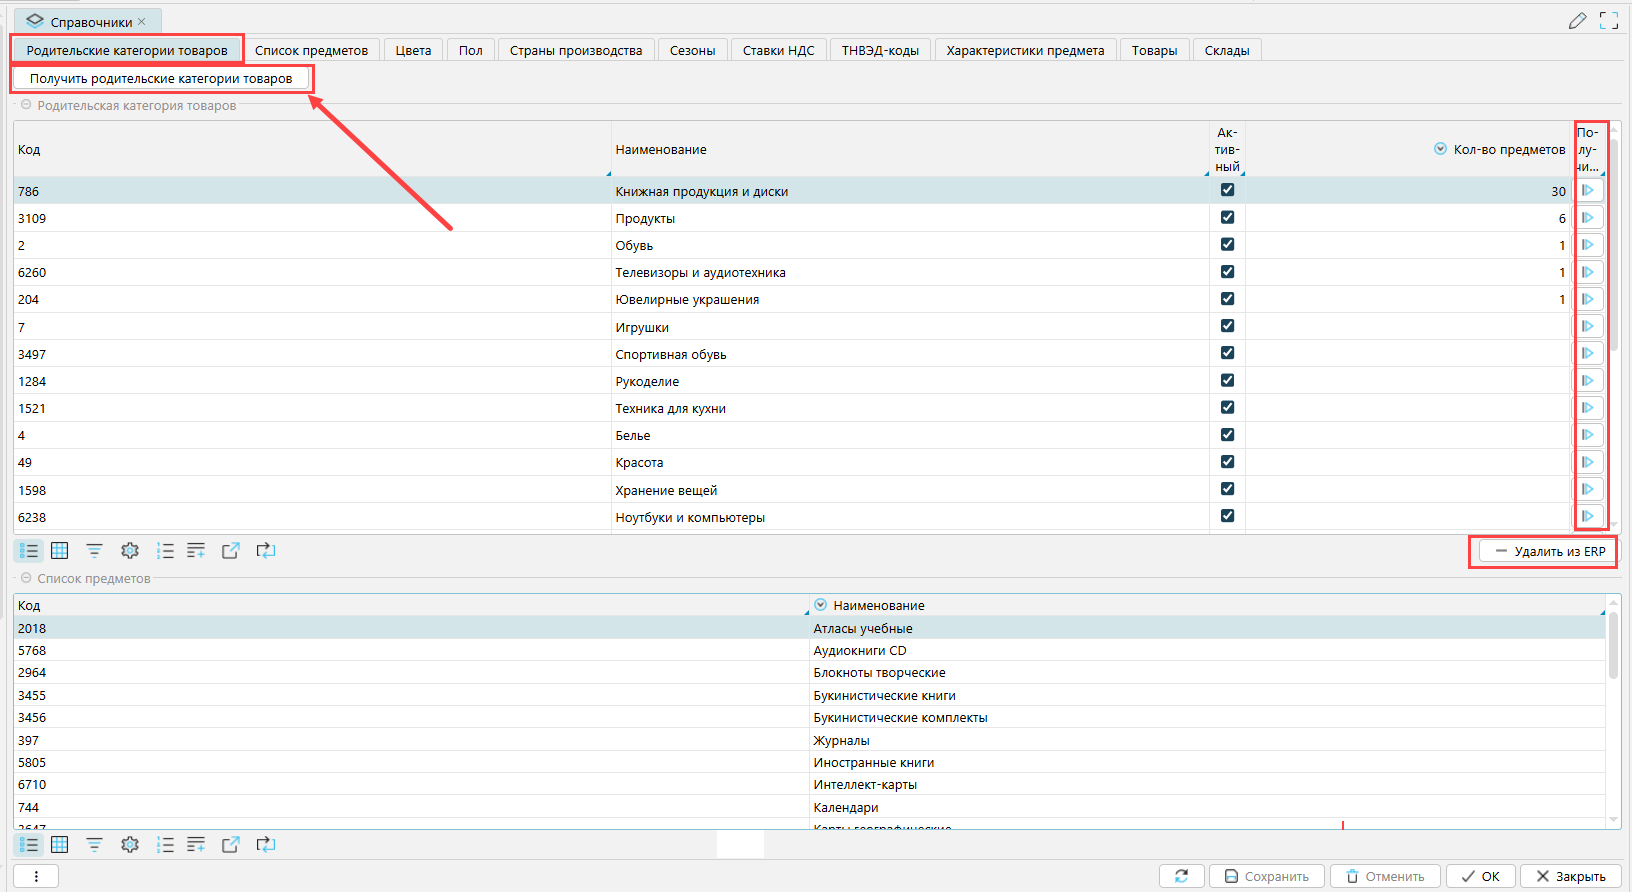Click the Удалить из ERP button
This screenshot has width=1632, height=892.
1548,551
